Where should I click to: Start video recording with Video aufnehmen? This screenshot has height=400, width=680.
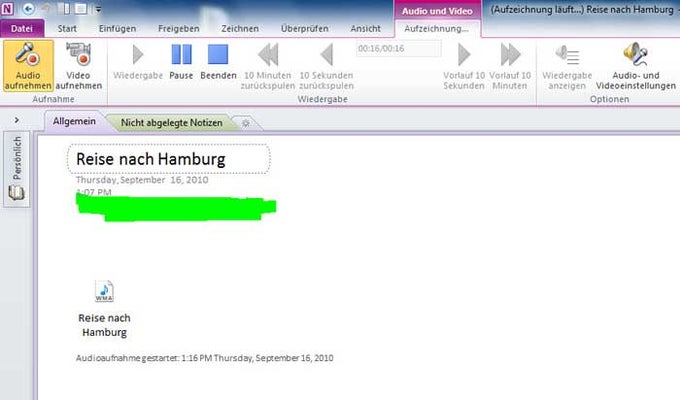point(78,66)
